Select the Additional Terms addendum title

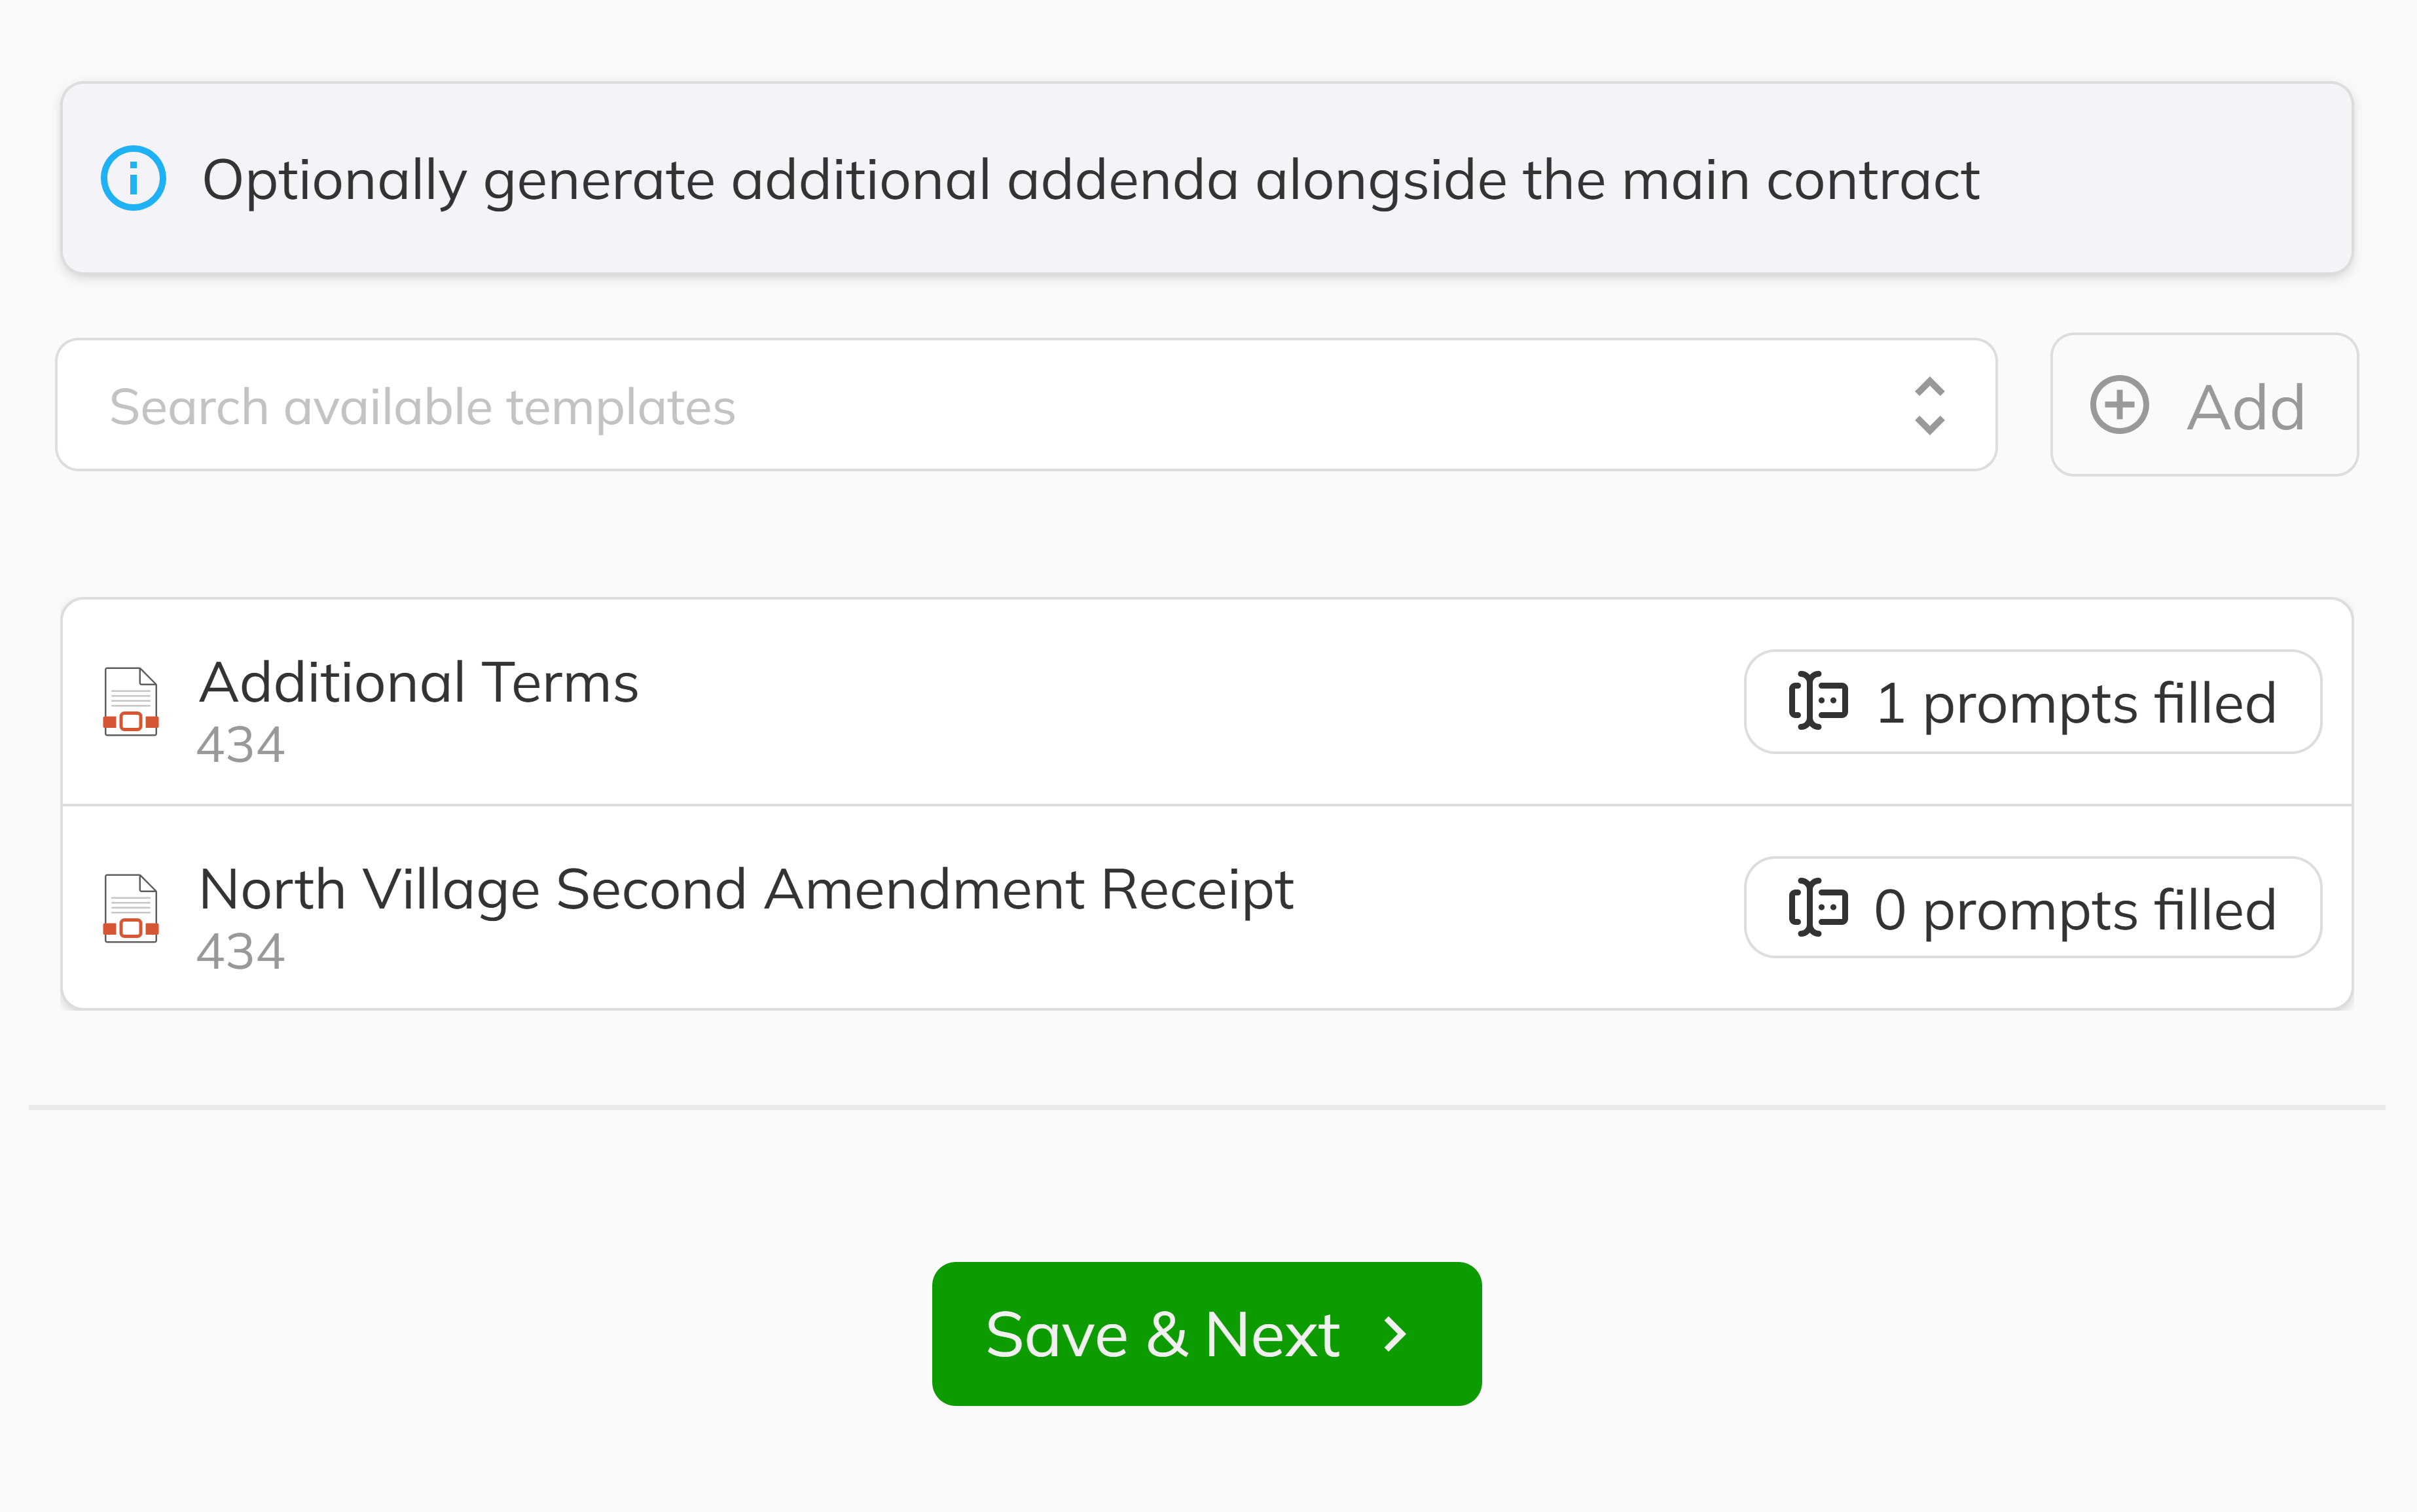[x=419, y=683]
